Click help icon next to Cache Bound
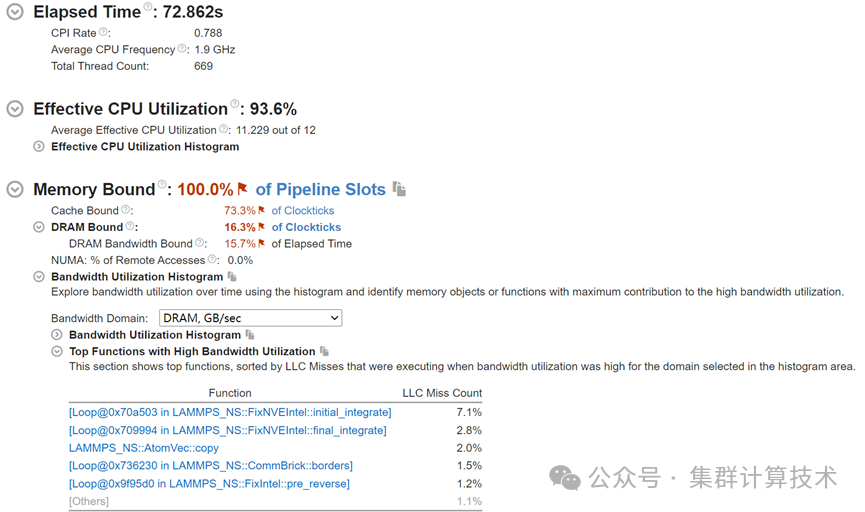The height and width of the screenshot is (512, 865). pyautogui.click(x=126, y=210)
